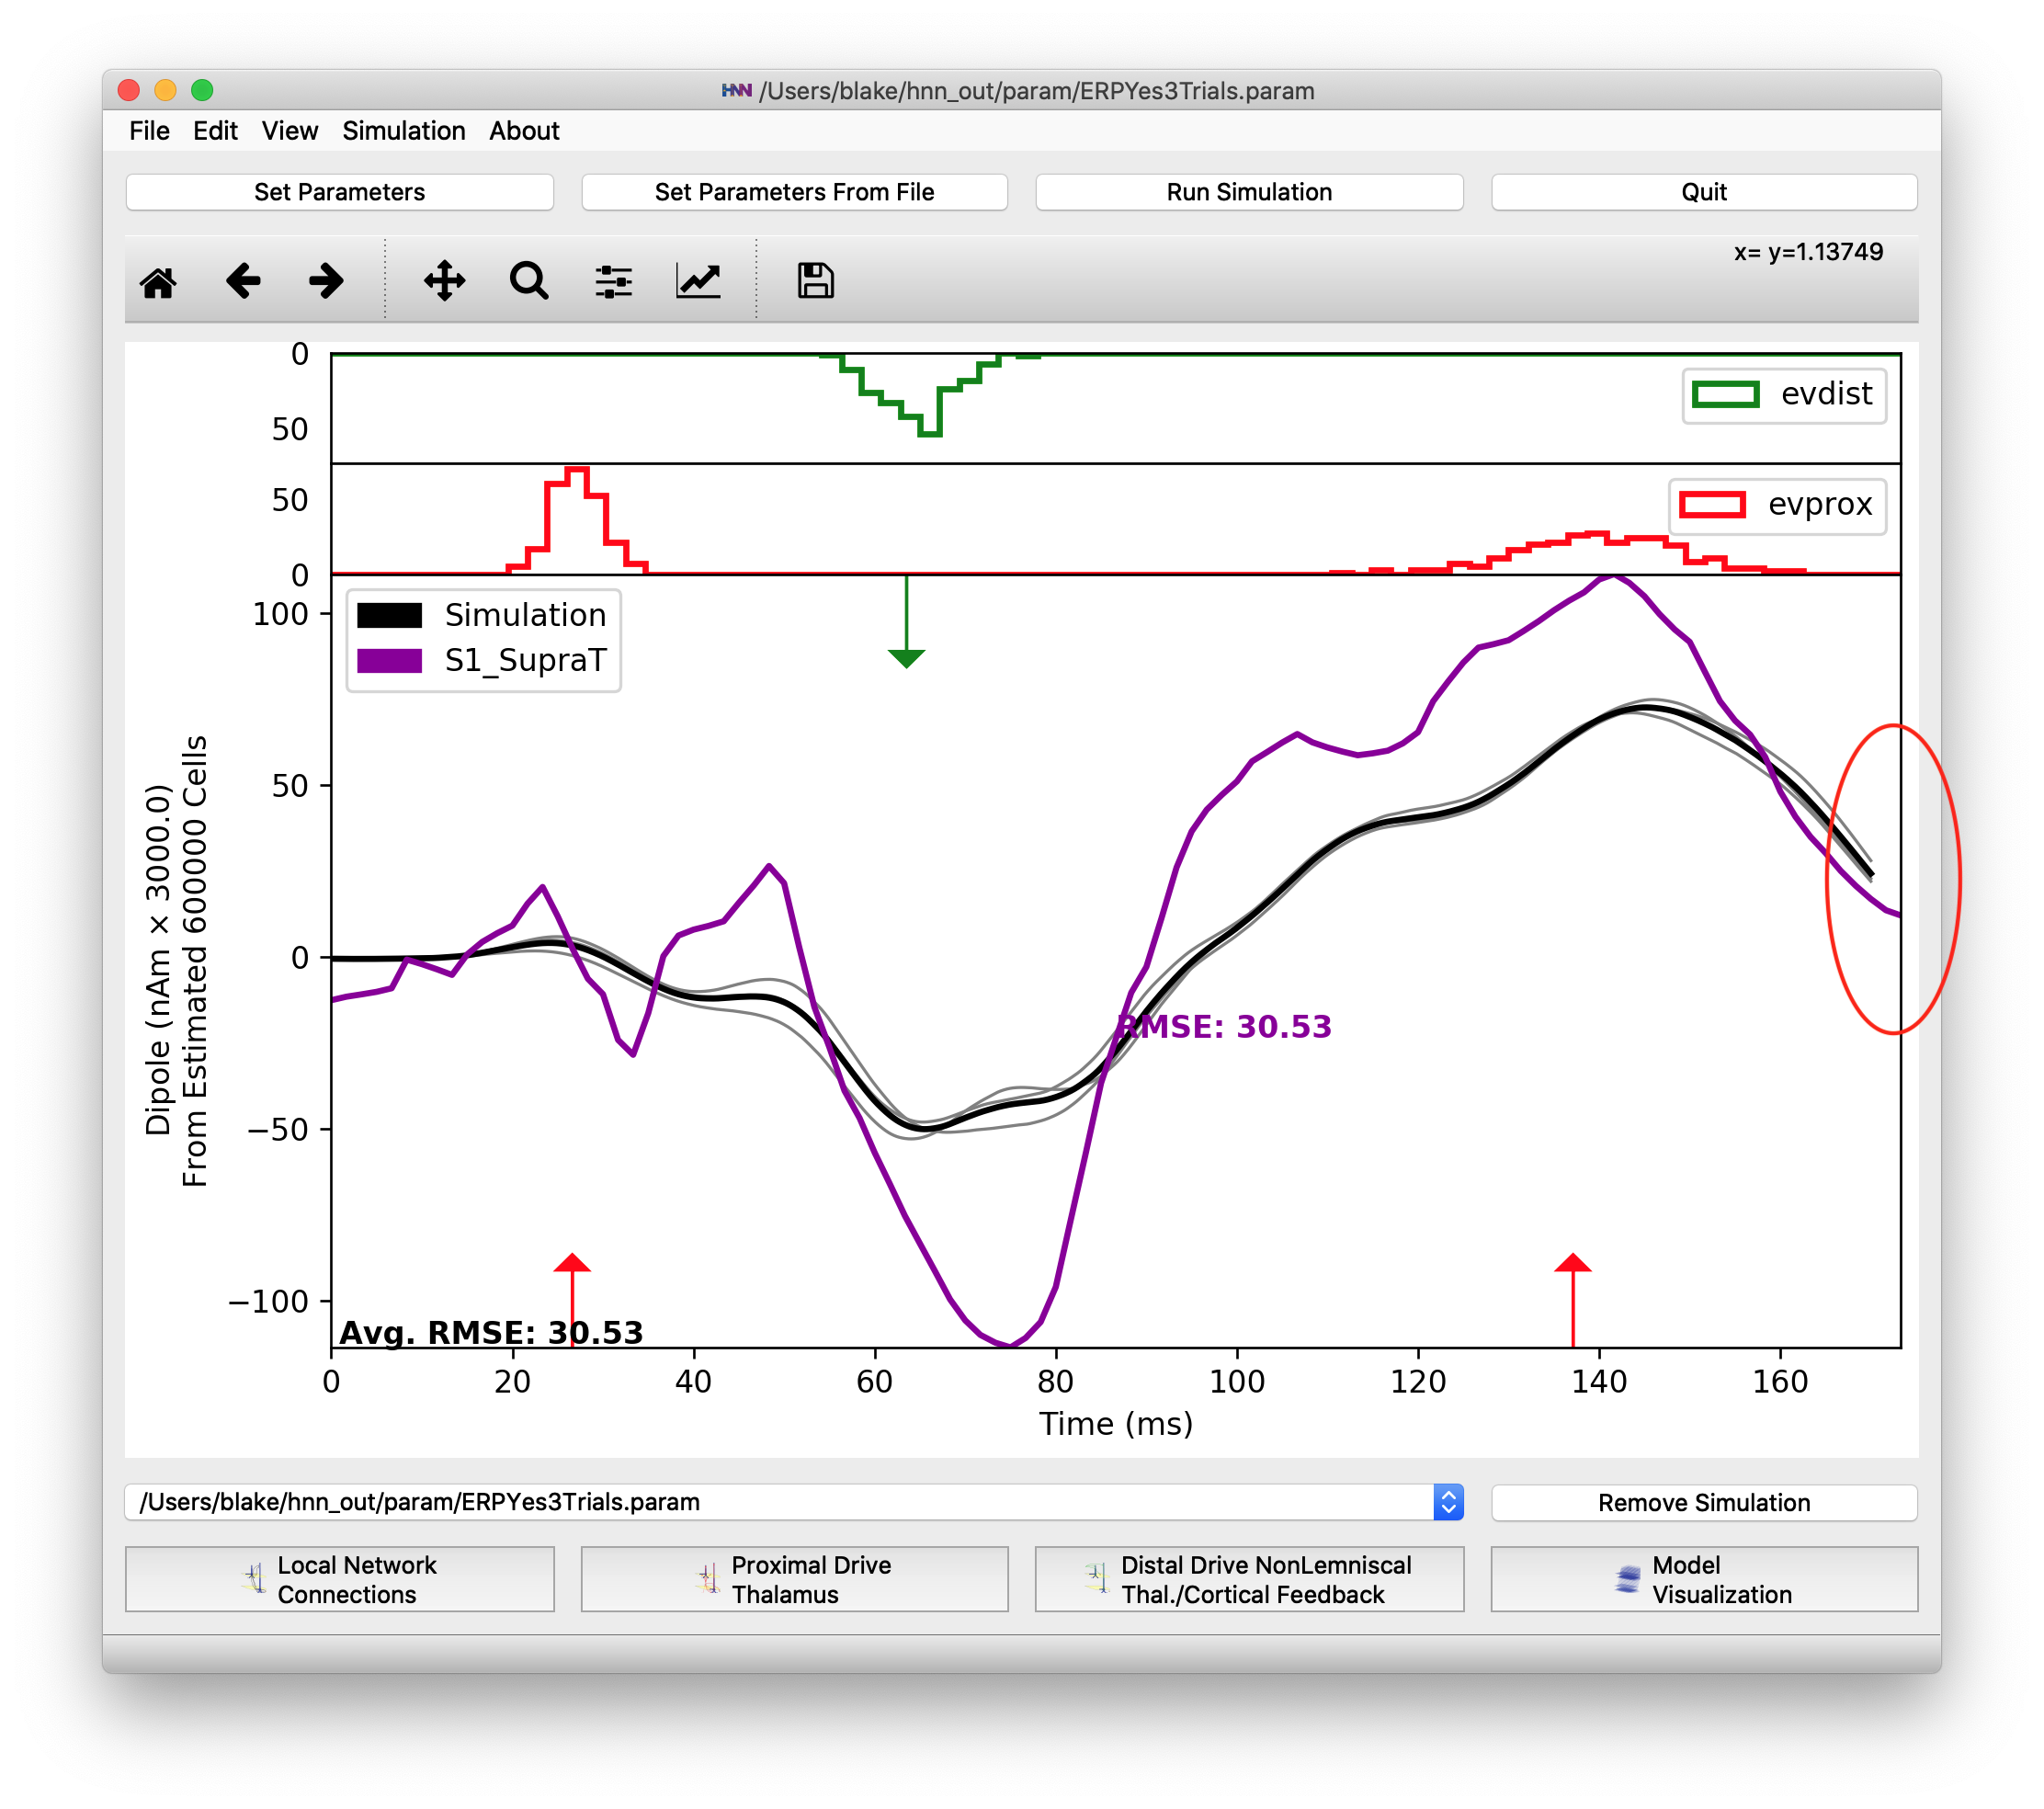Screen dimensions: 2044x1809
Task: Open the Simulation menu
Action: [x=403, y=131]
